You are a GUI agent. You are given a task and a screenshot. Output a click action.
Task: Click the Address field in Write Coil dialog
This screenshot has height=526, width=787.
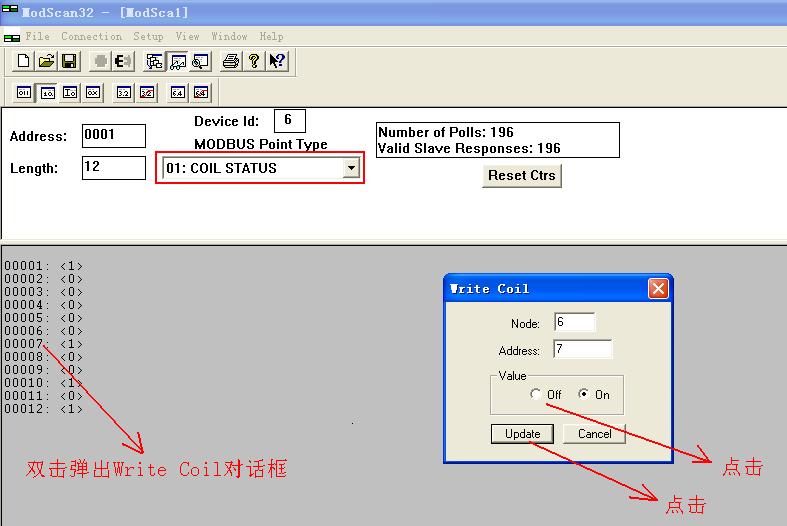pyautogui.click(x=583, y=349)
